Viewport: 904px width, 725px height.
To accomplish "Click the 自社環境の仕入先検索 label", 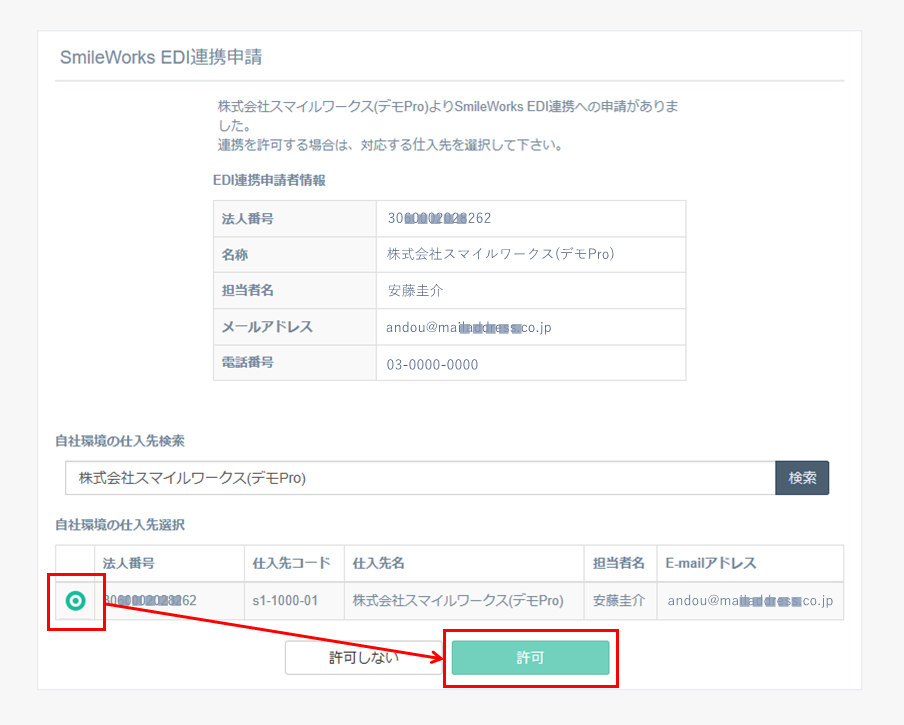I will coord(120,441).
